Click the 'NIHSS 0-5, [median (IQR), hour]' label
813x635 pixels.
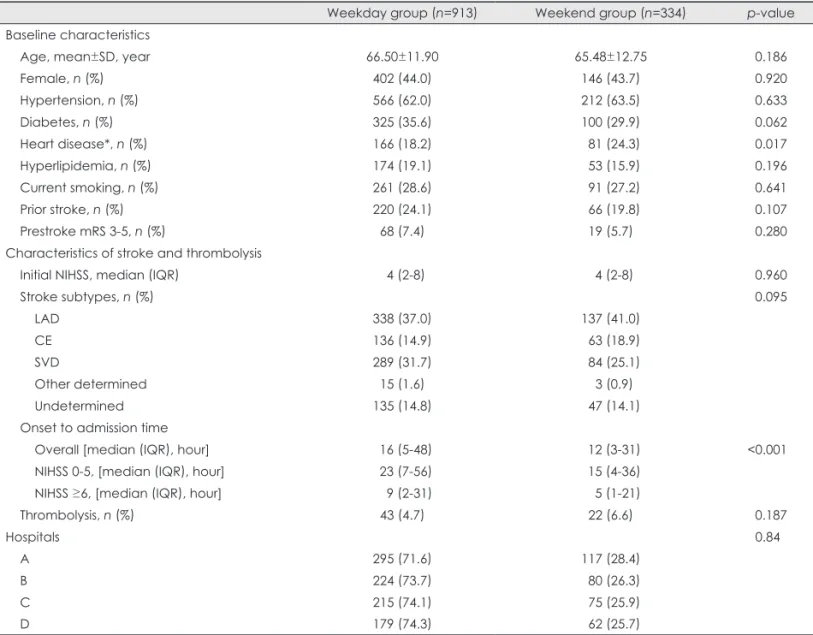click(x=129, y=471)
